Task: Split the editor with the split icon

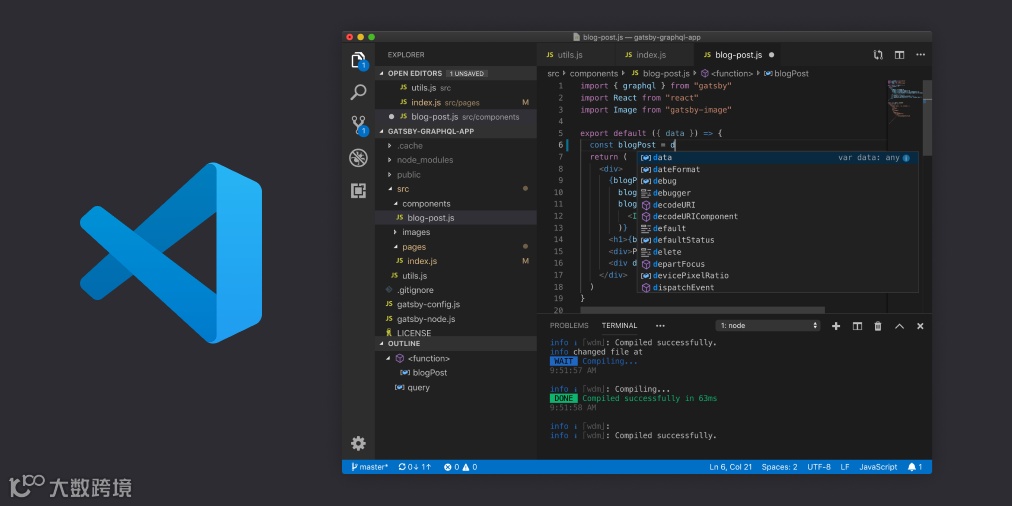Action: (899, 55)
